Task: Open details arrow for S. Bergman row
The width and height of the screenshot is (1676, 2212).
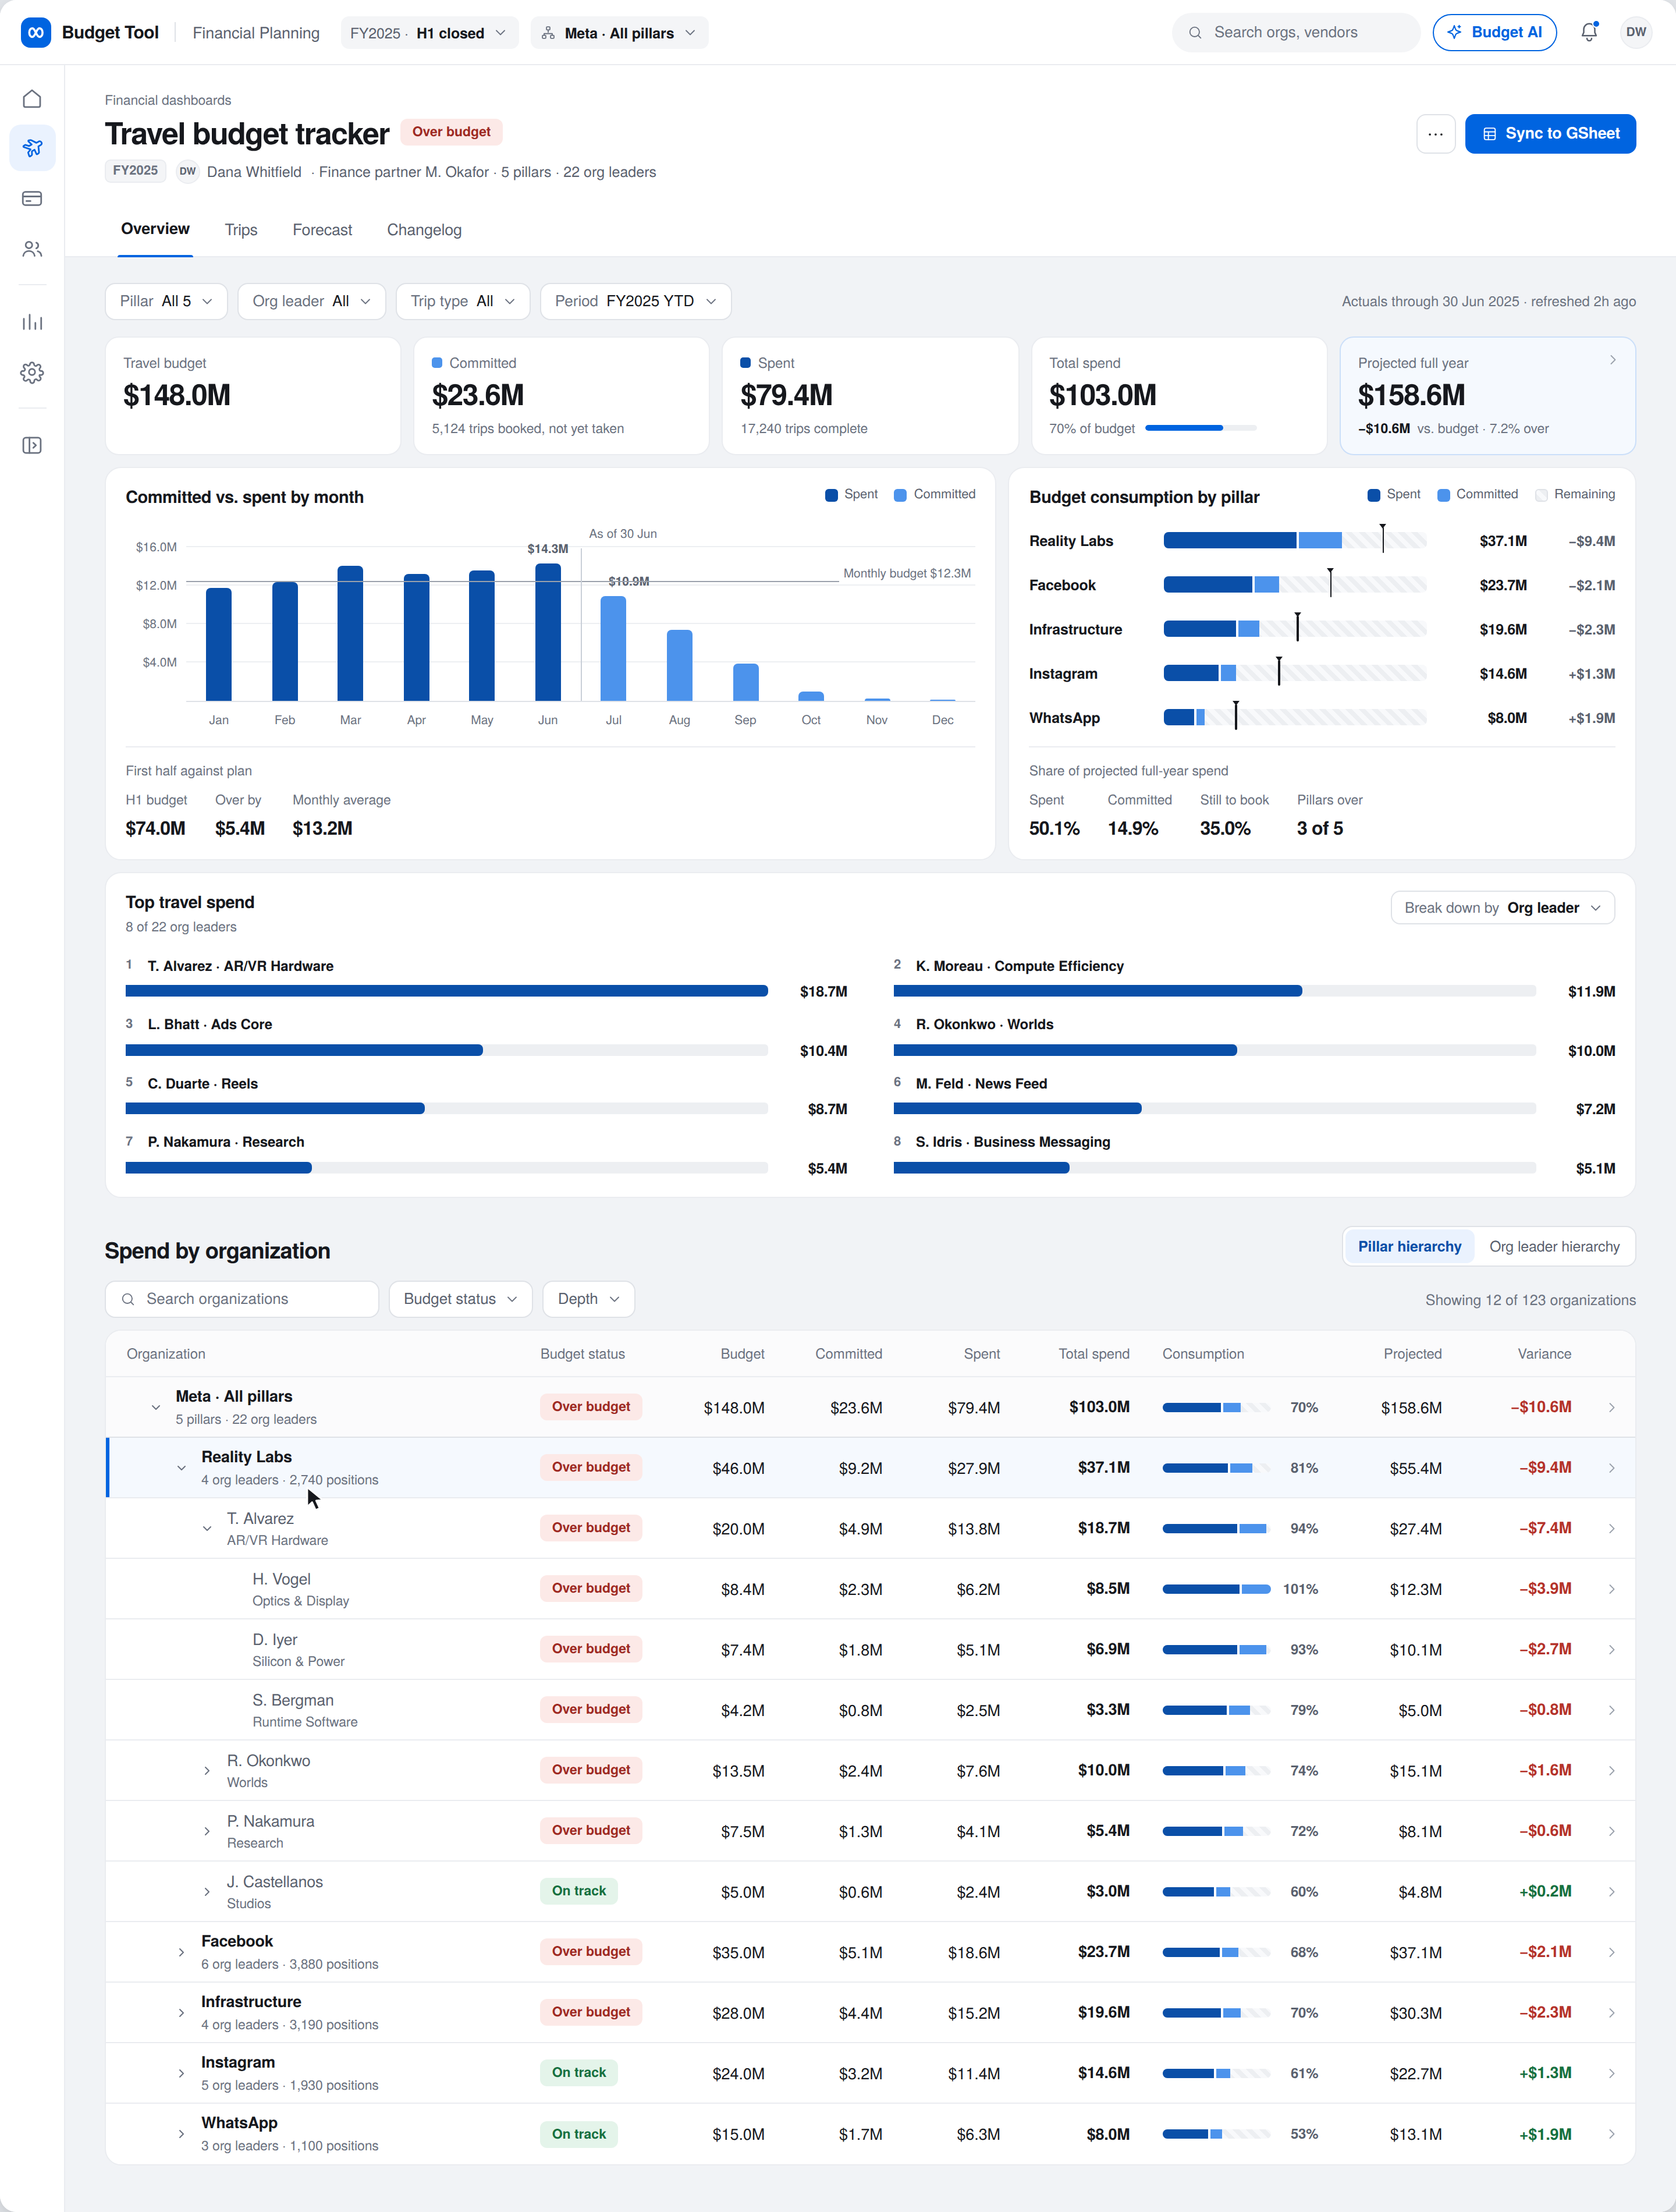Action: pos(1611,1710)
